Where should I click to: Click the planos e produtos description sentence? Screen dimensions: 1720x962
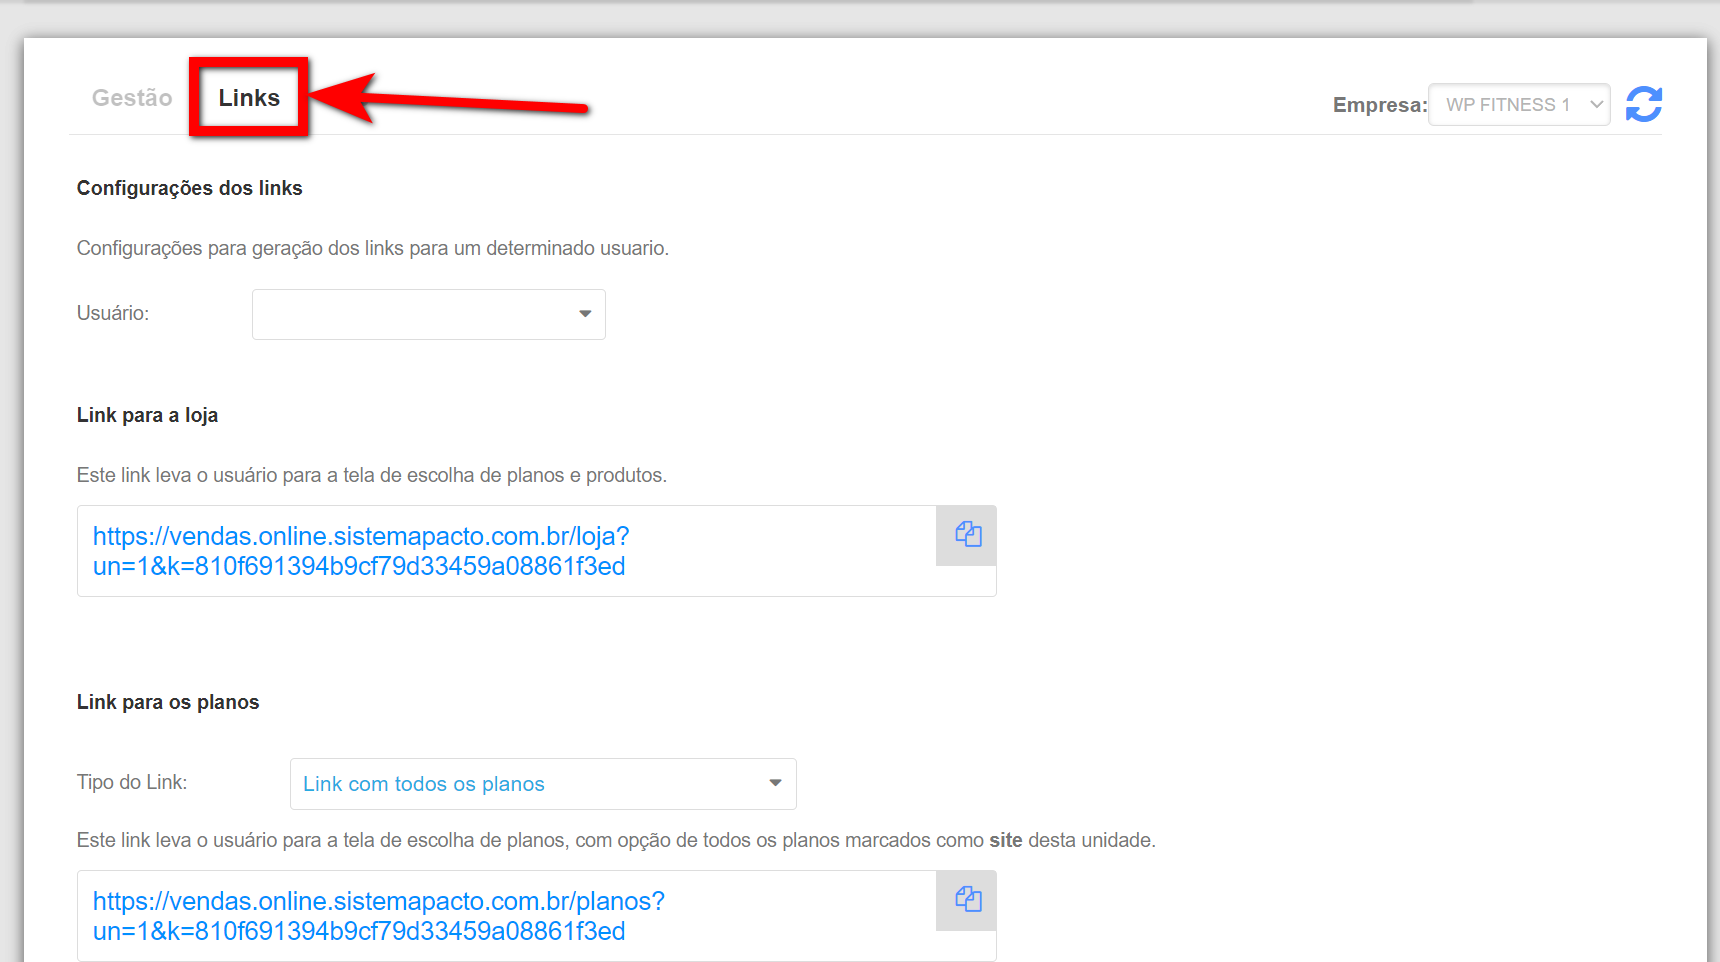371,475
